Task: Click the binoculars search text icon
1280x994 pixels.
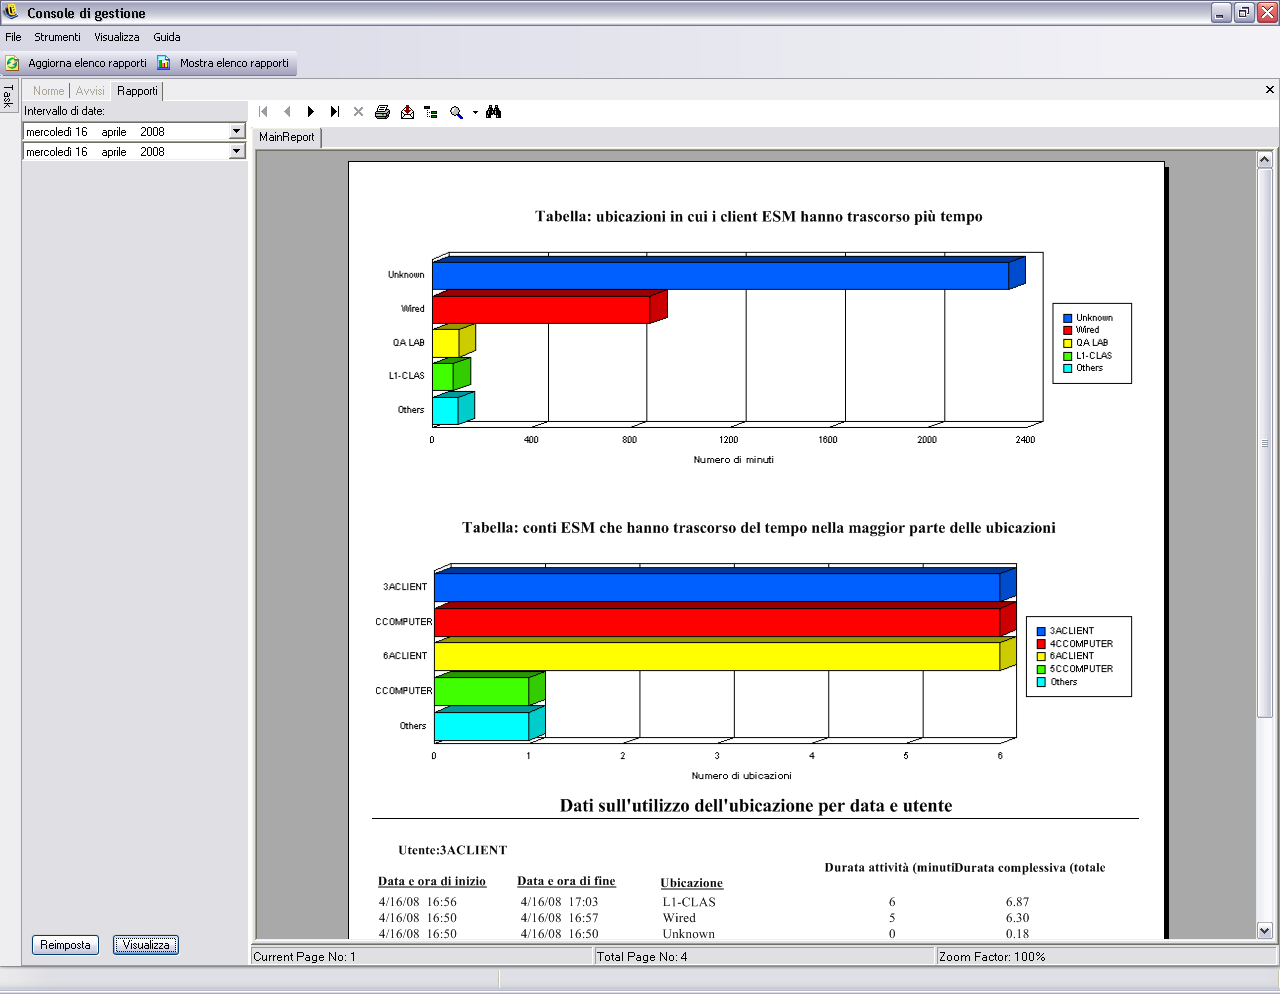Action: point(493,112)
